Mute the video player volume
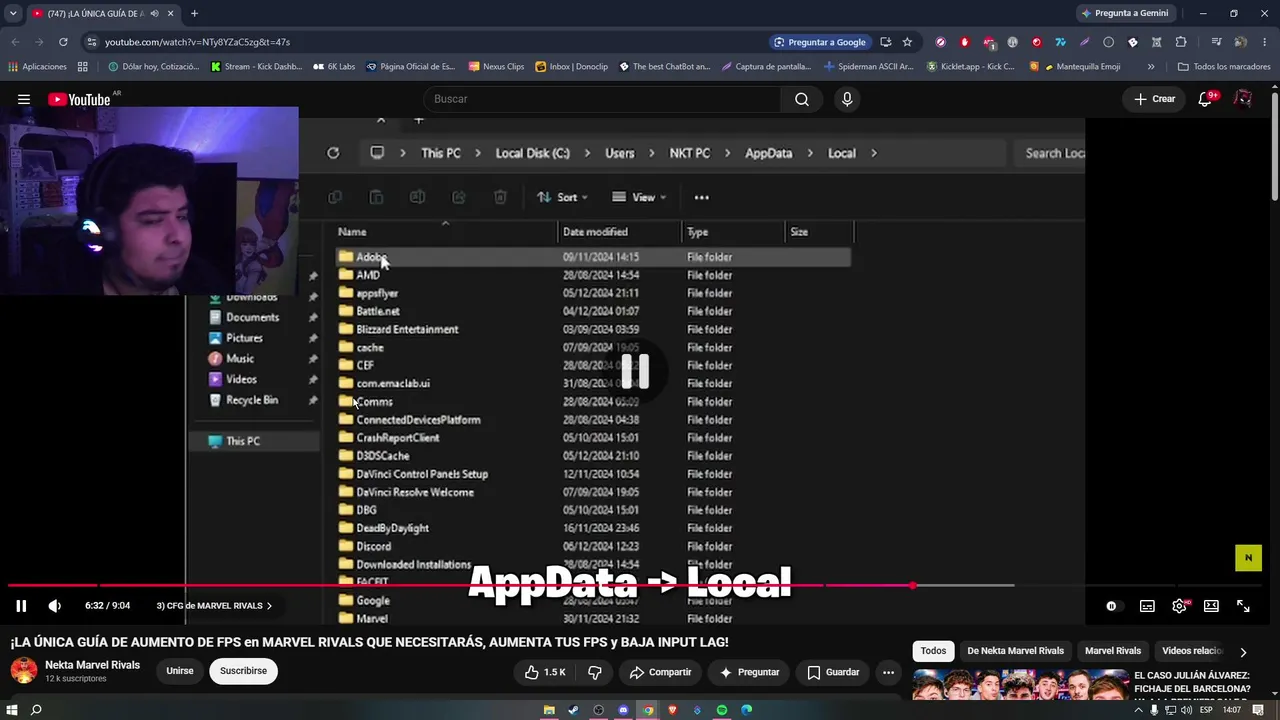The height and width of the screenshot is (720, 1280). pyautogui.click(x=55, y=606)
